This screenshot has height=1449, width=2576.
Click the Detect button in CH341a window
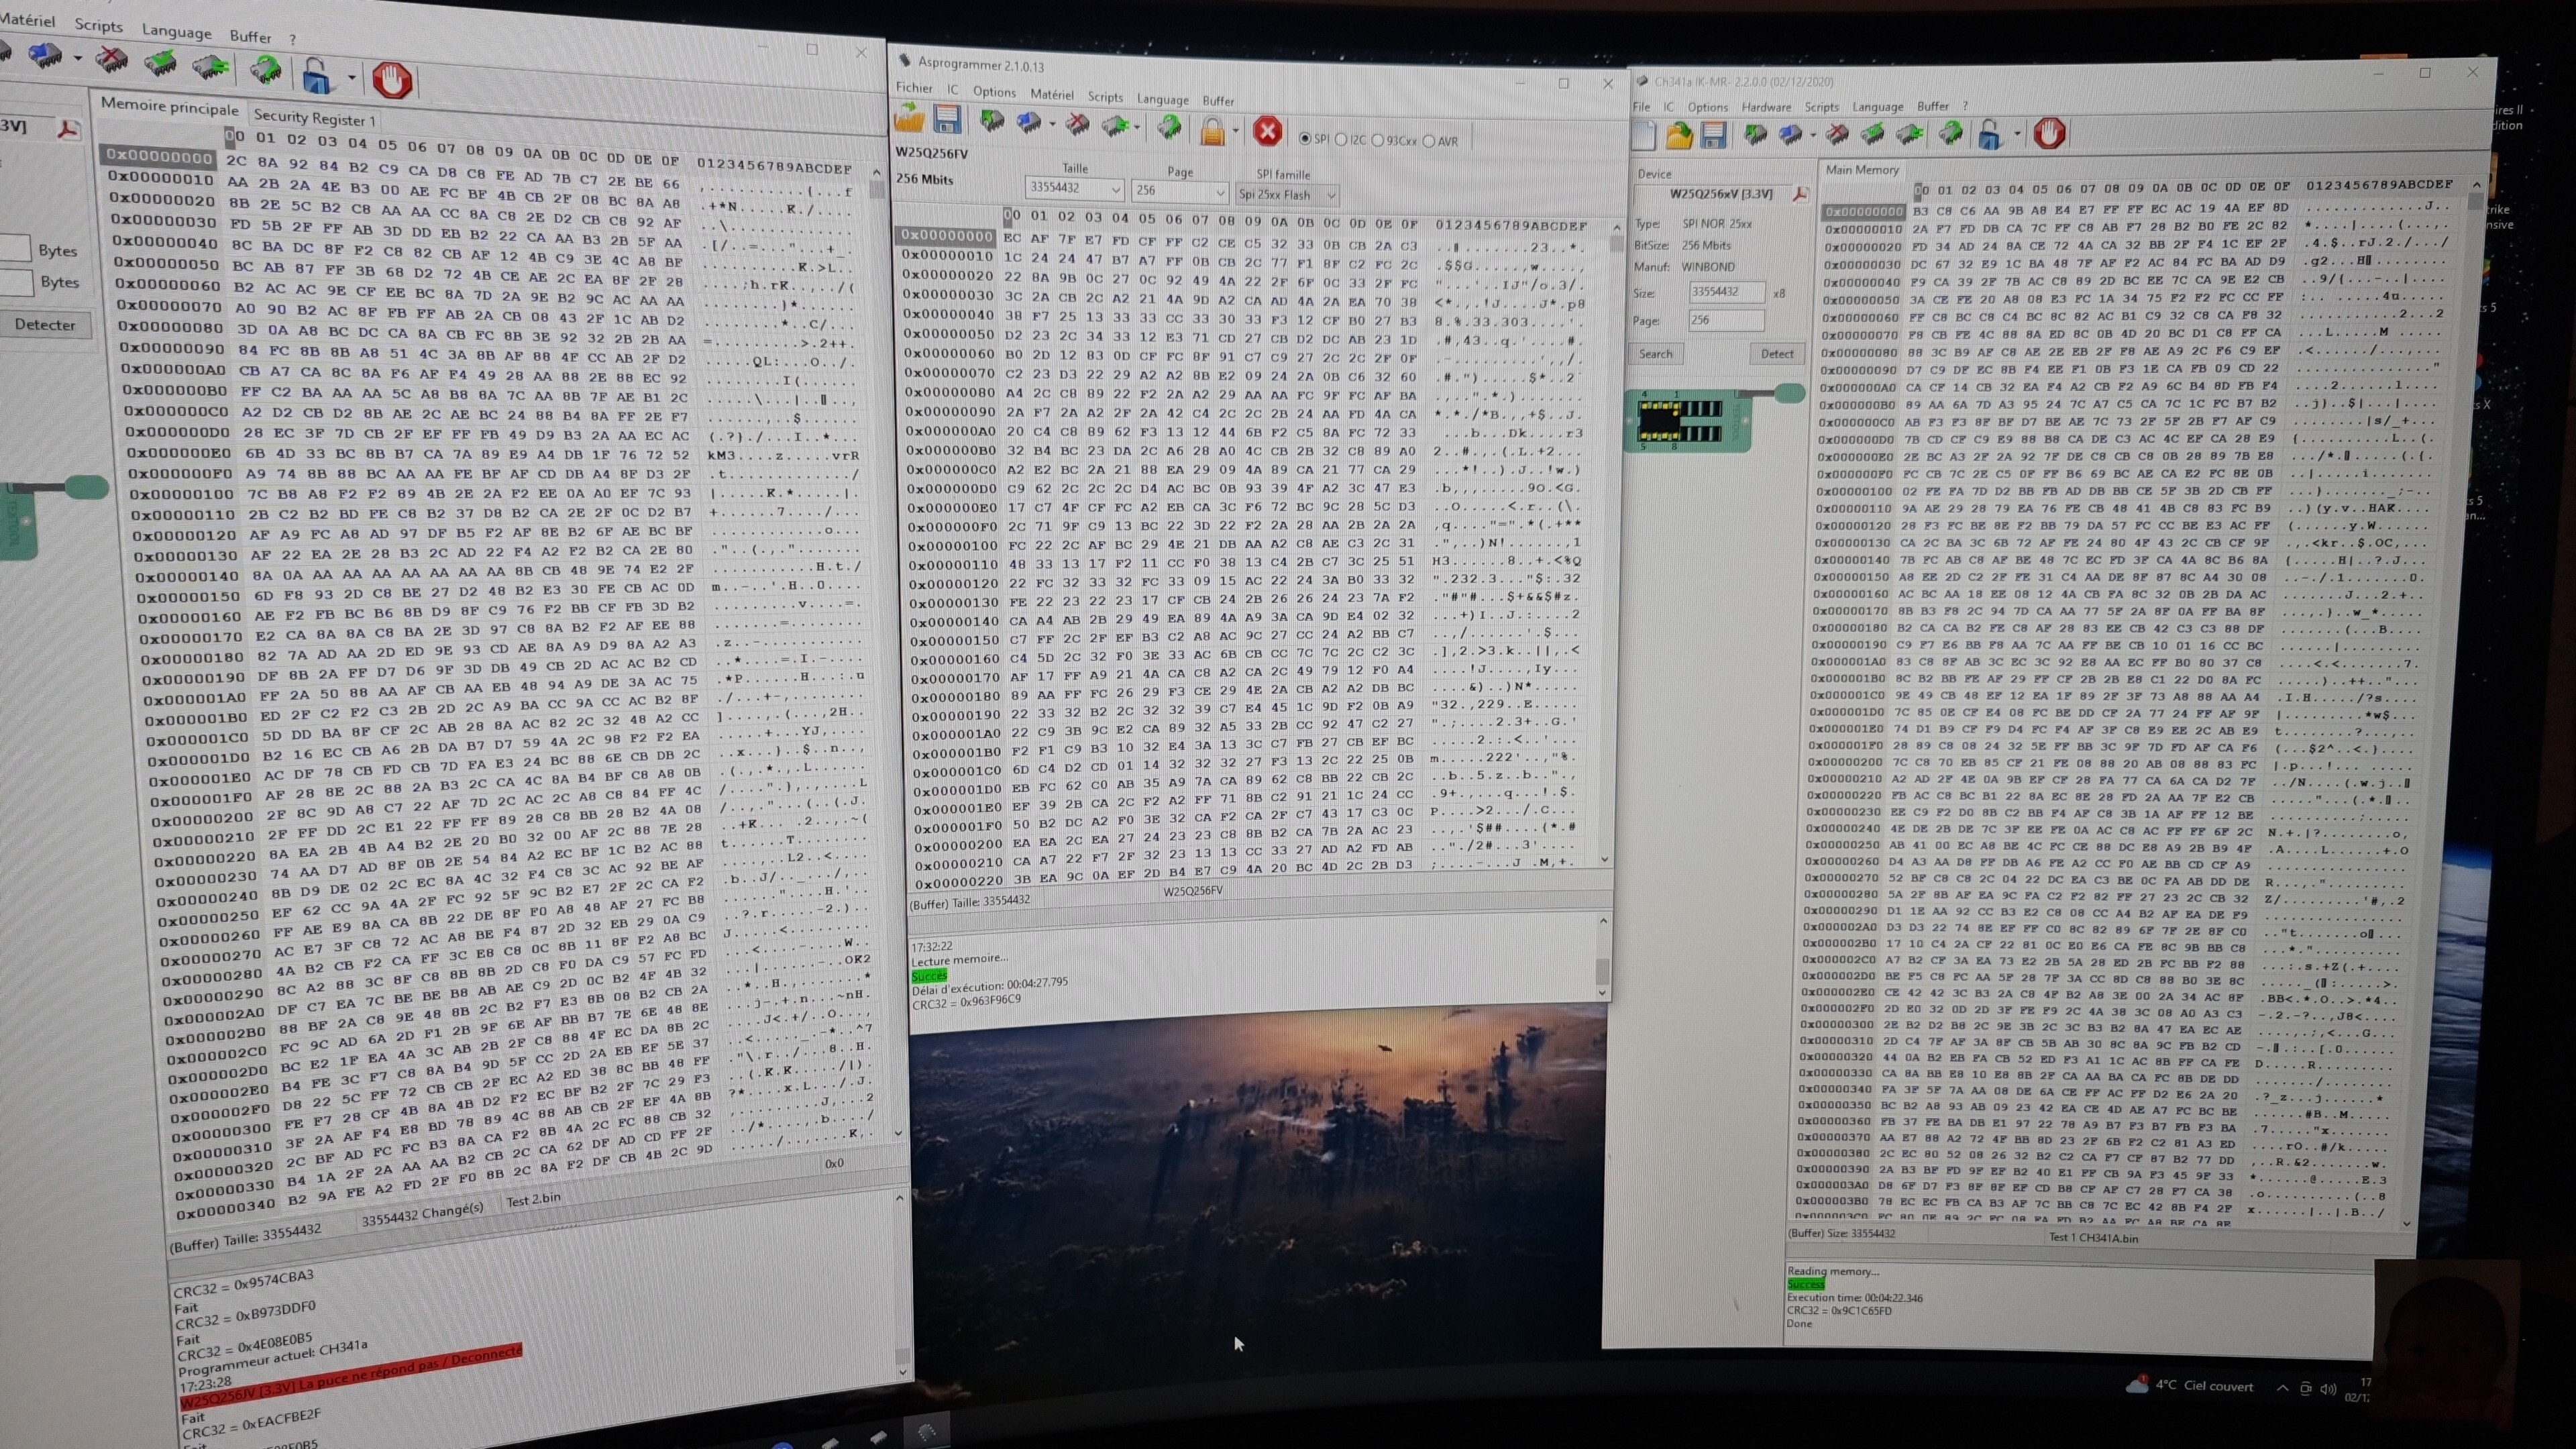click(x=1776, y=353)
